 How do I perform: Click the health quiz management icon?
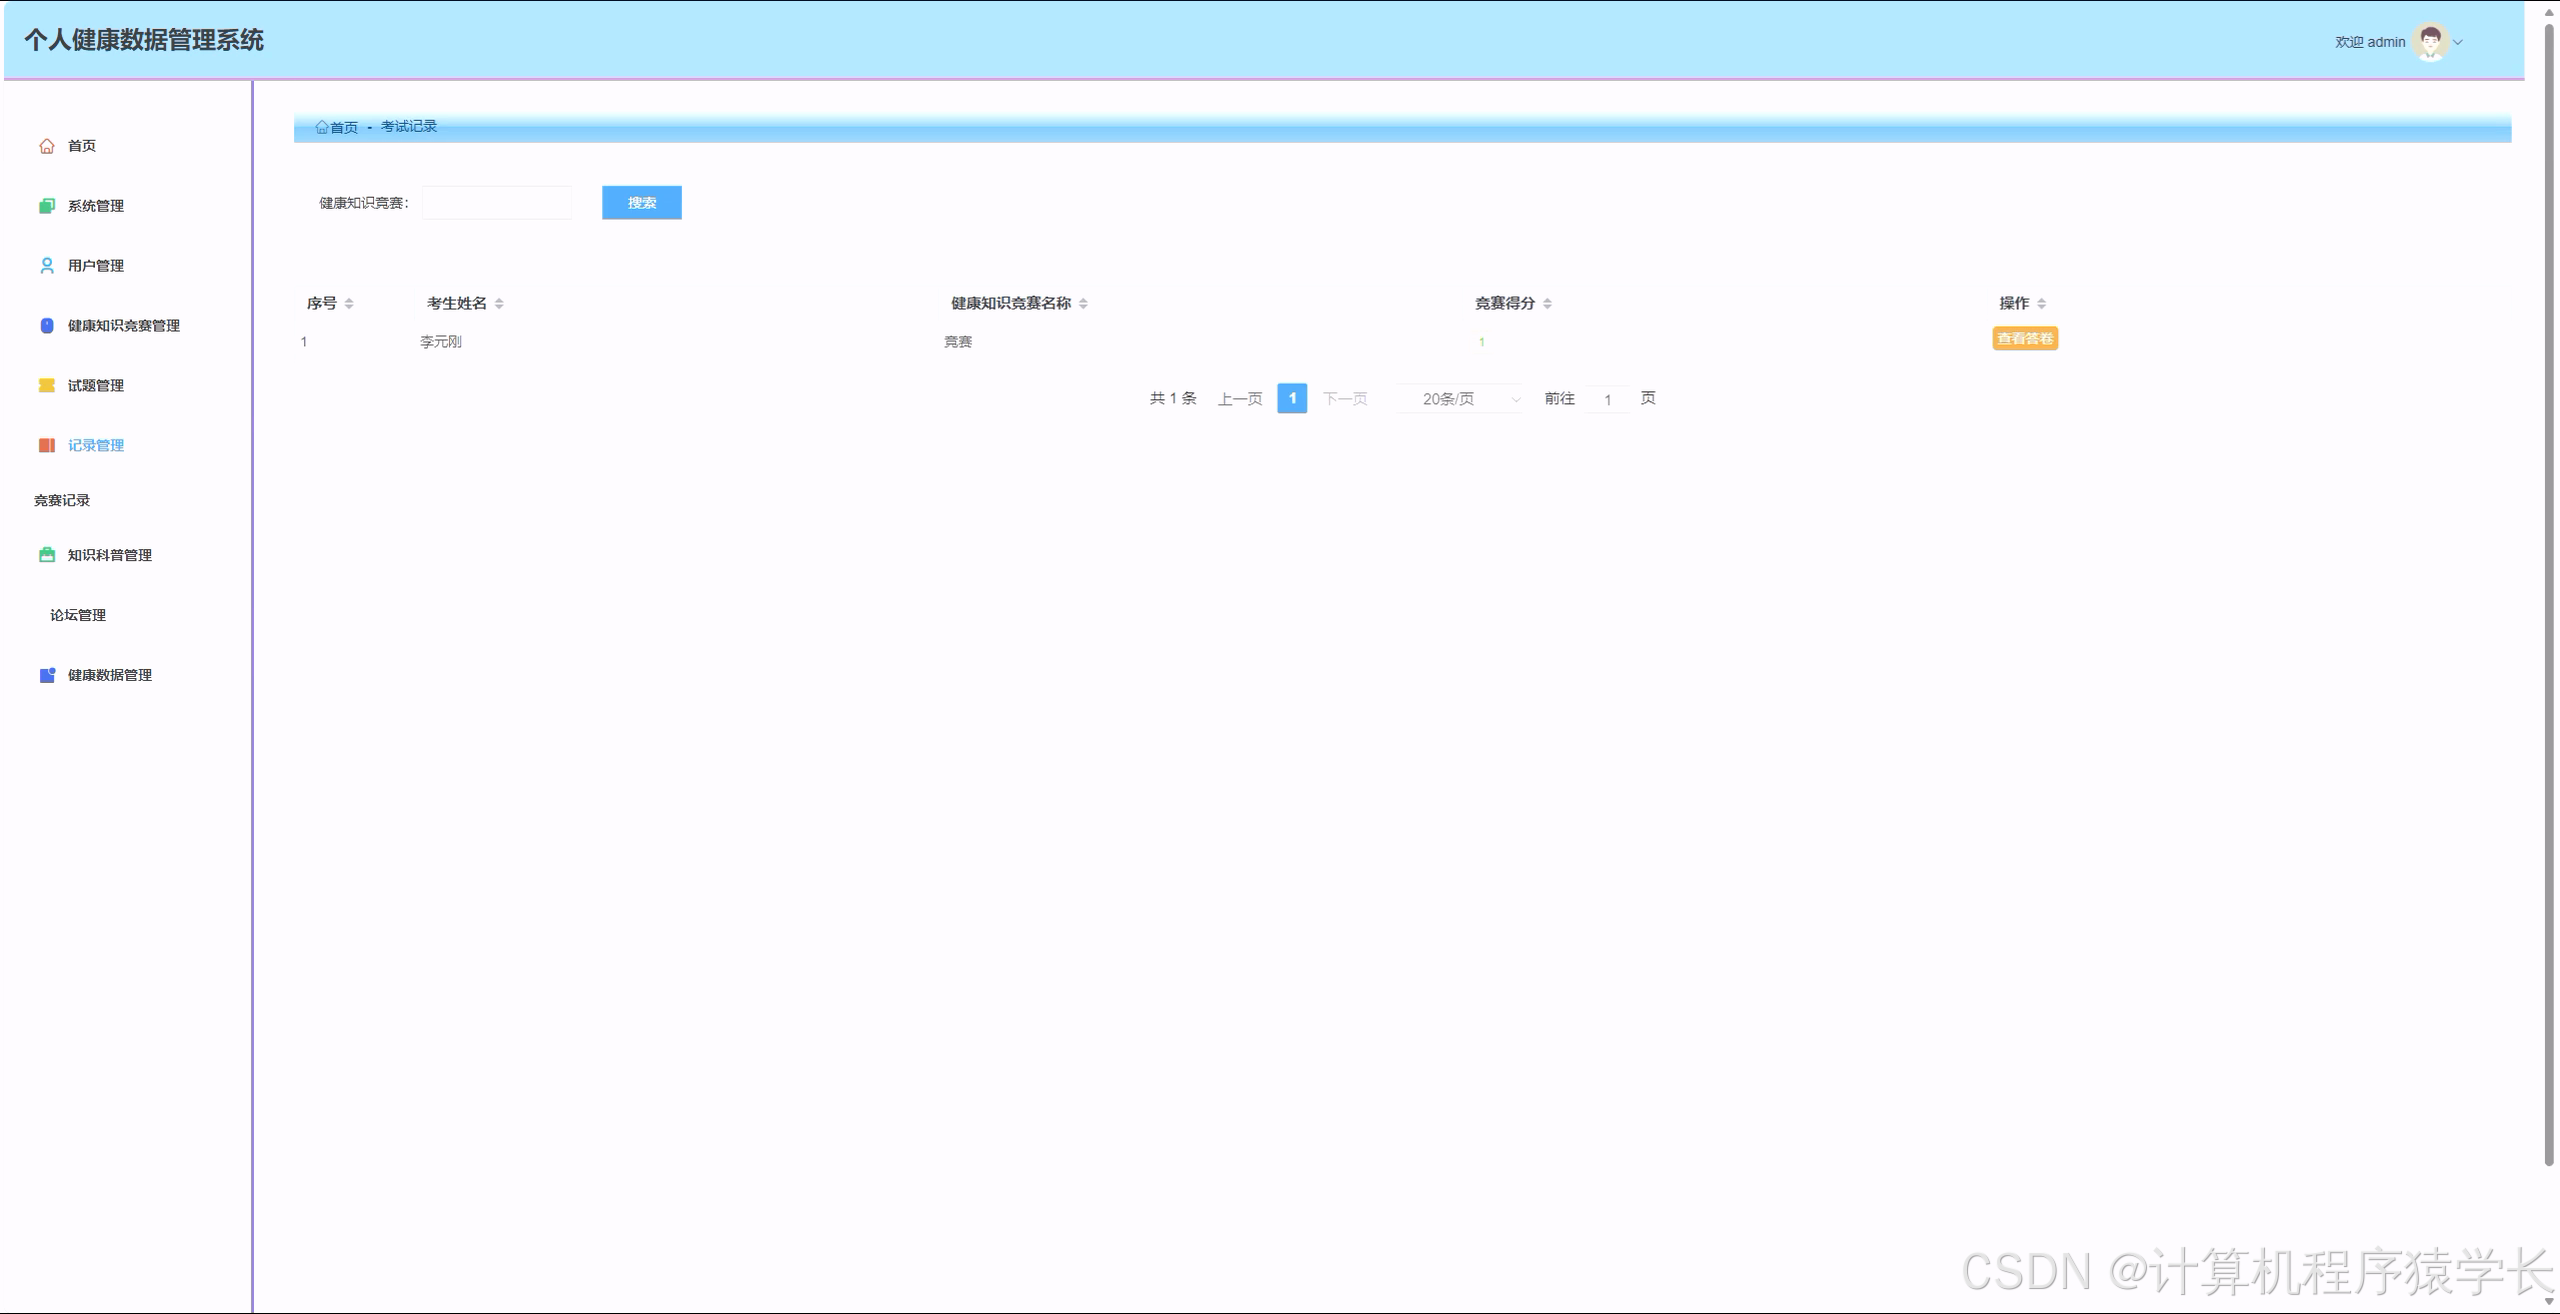[47, 326]
